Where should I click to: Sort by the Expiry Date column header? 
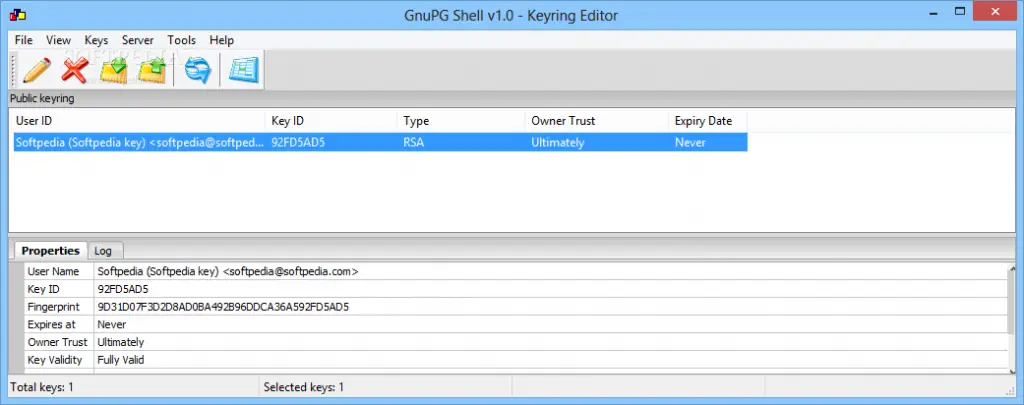point(707,121)
